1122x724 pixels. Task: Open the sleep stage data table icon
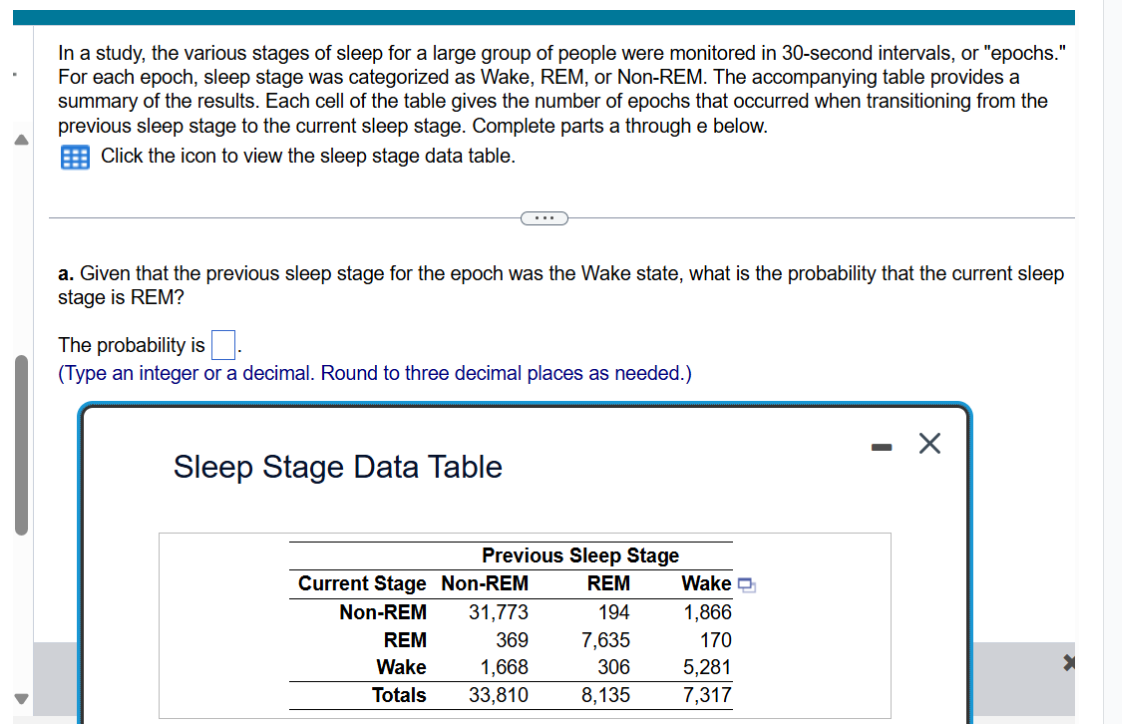pos(75,157)
